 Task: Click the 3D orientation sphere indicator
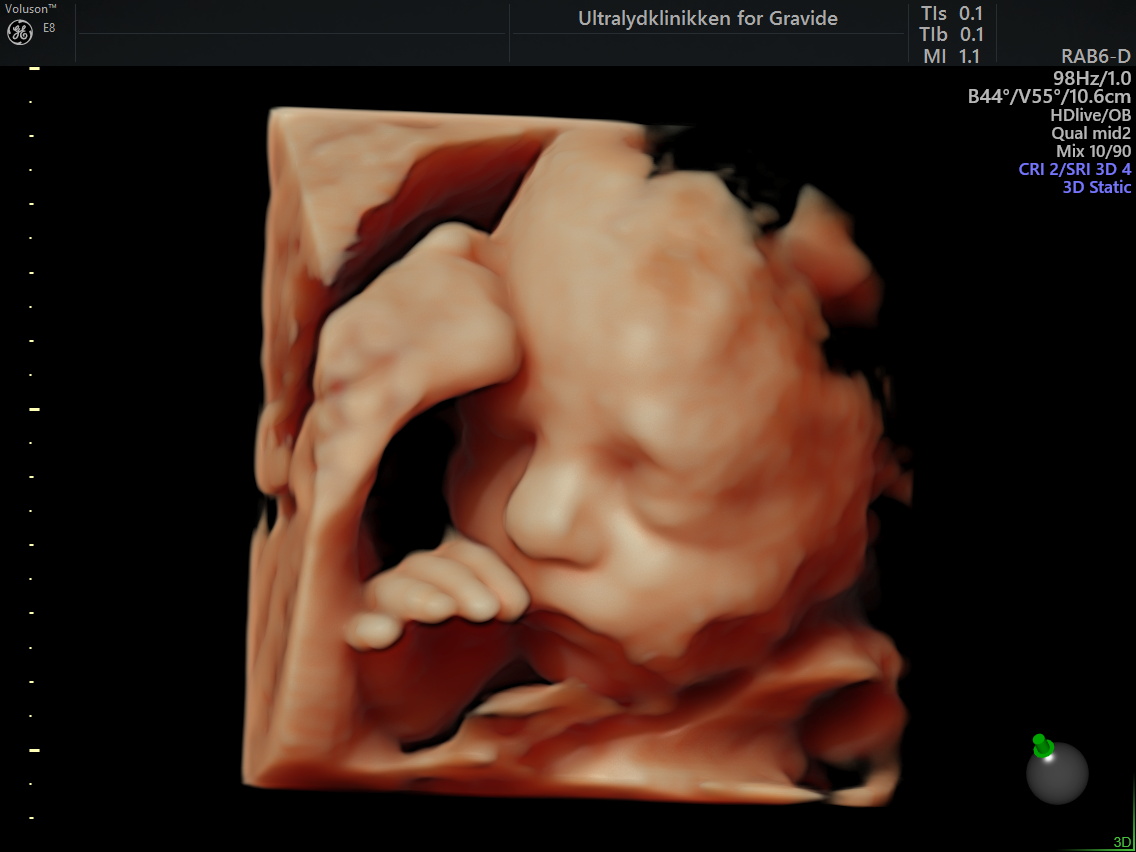(1057, 773)
